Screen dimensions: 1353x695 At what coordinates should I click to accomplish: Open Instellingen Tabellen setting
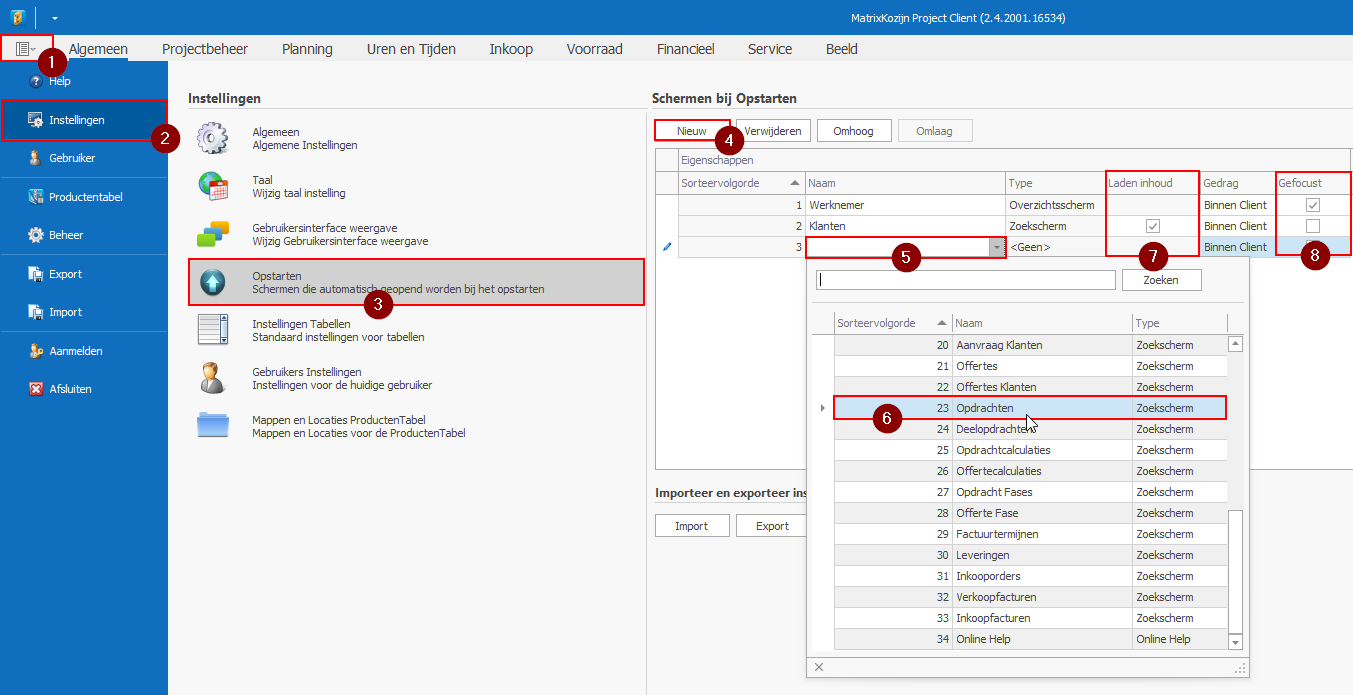pyautogui.click(x=415, y=330)
